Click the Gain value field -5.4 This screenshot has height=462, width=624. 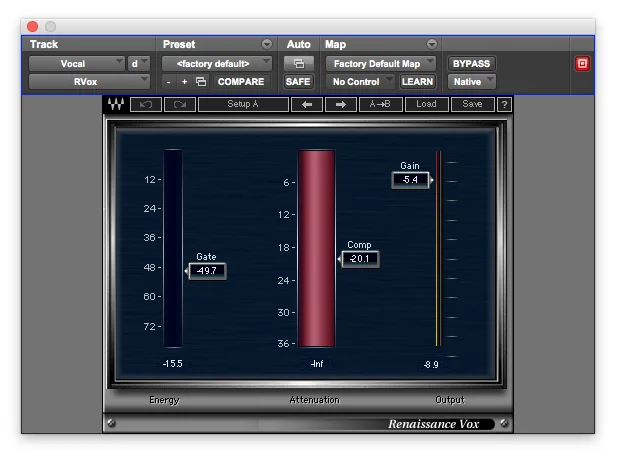click(410, 180)
